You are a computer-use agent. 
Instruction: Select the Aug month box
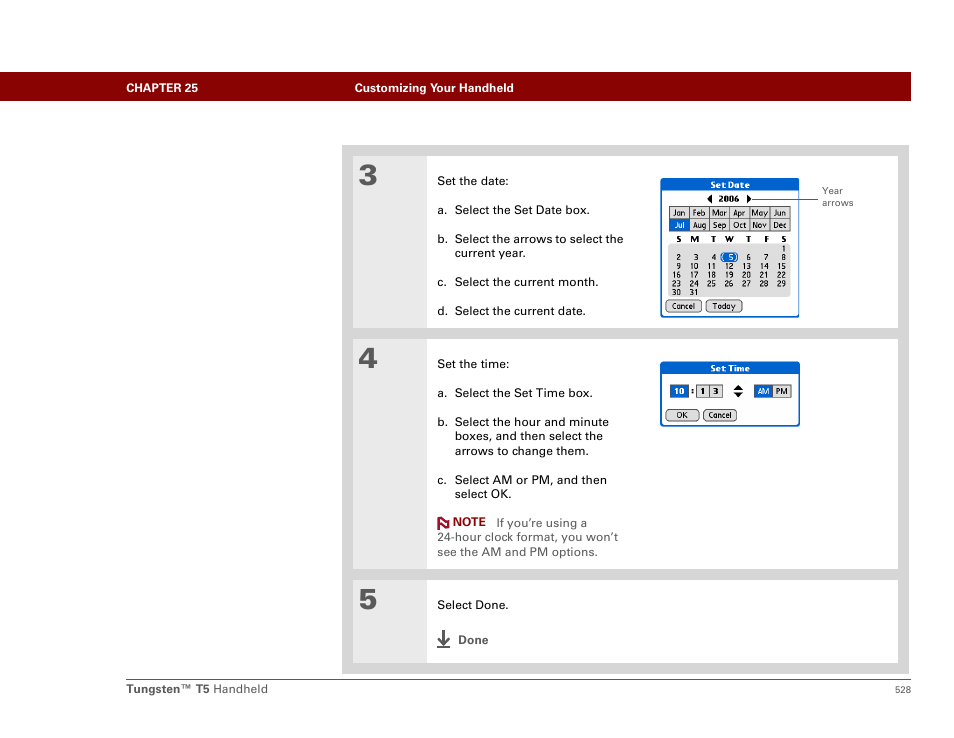[699, 225]
